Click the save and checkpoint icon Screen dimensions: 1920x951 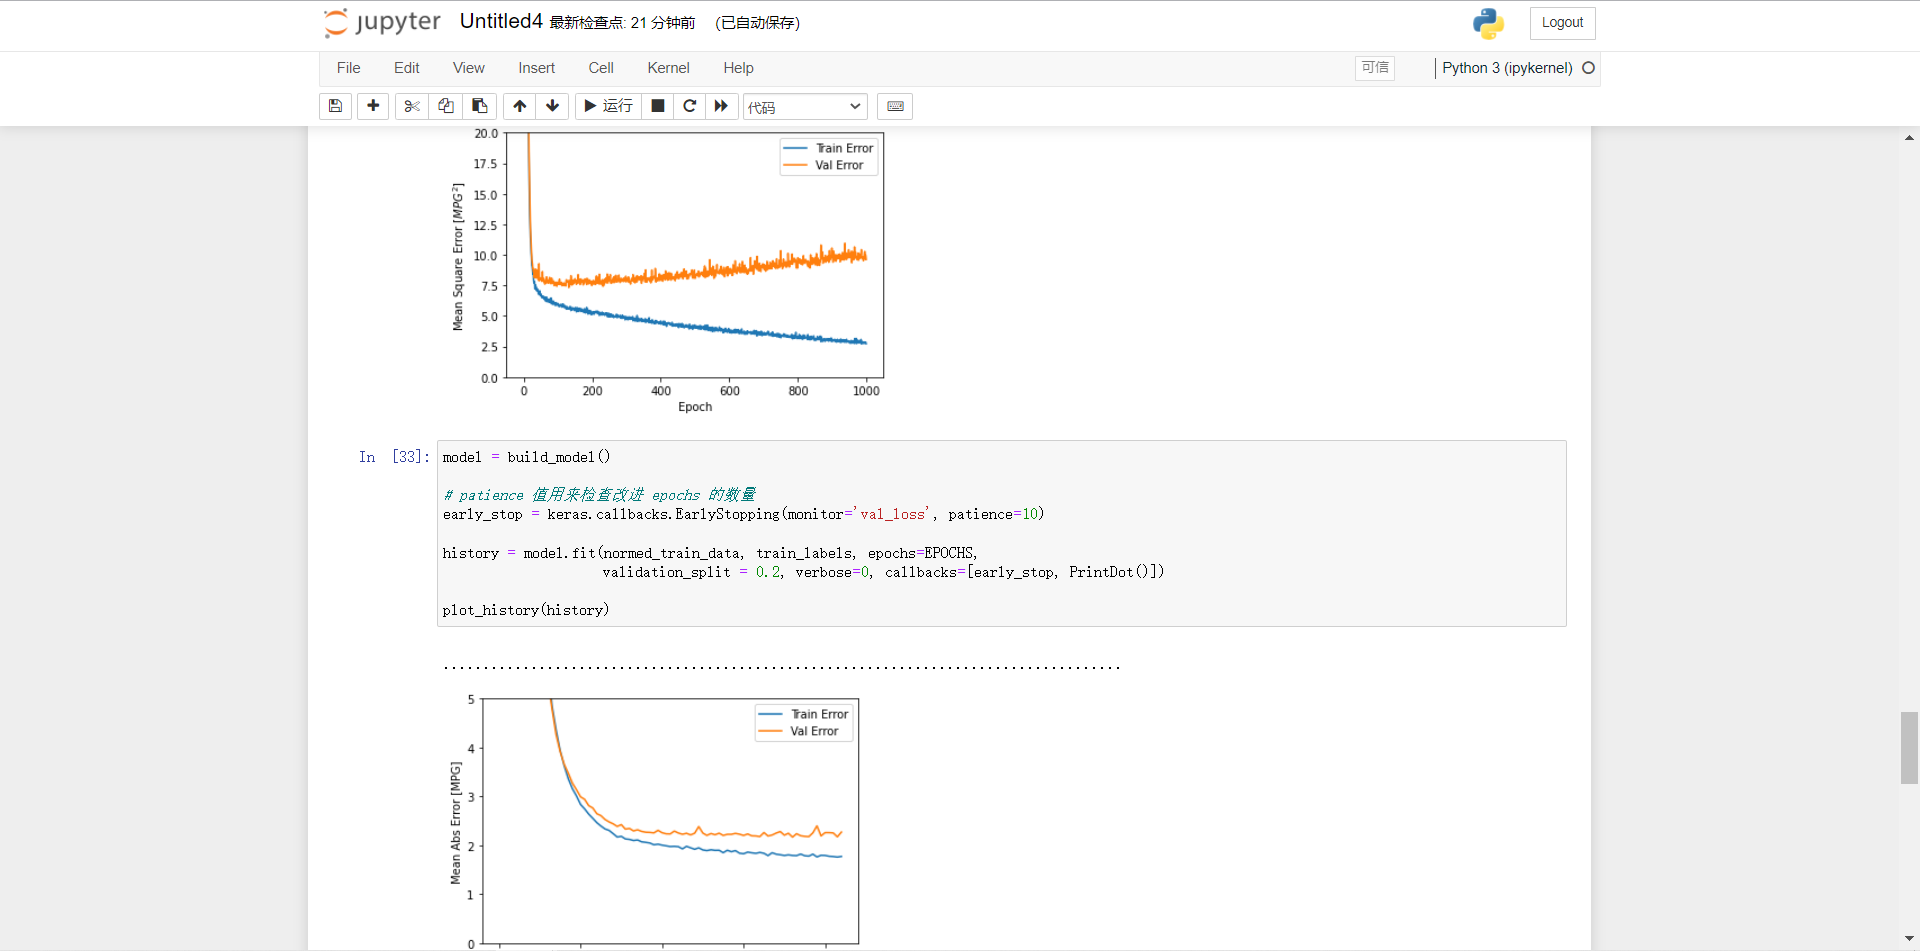click(335, 106)
